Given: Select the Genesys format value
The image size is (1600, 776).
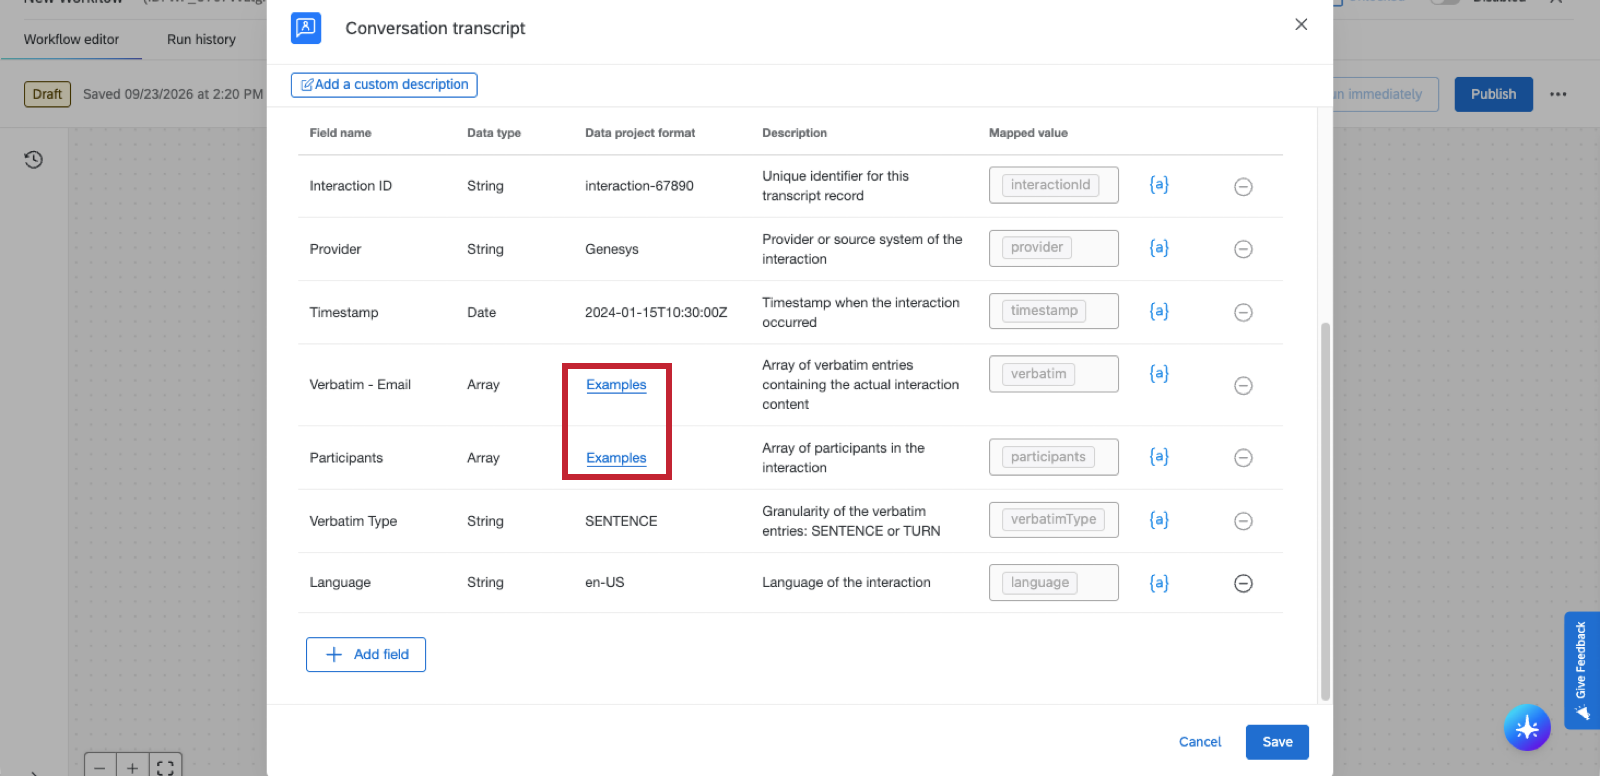Looking at the screenshot, I should 612,249.
